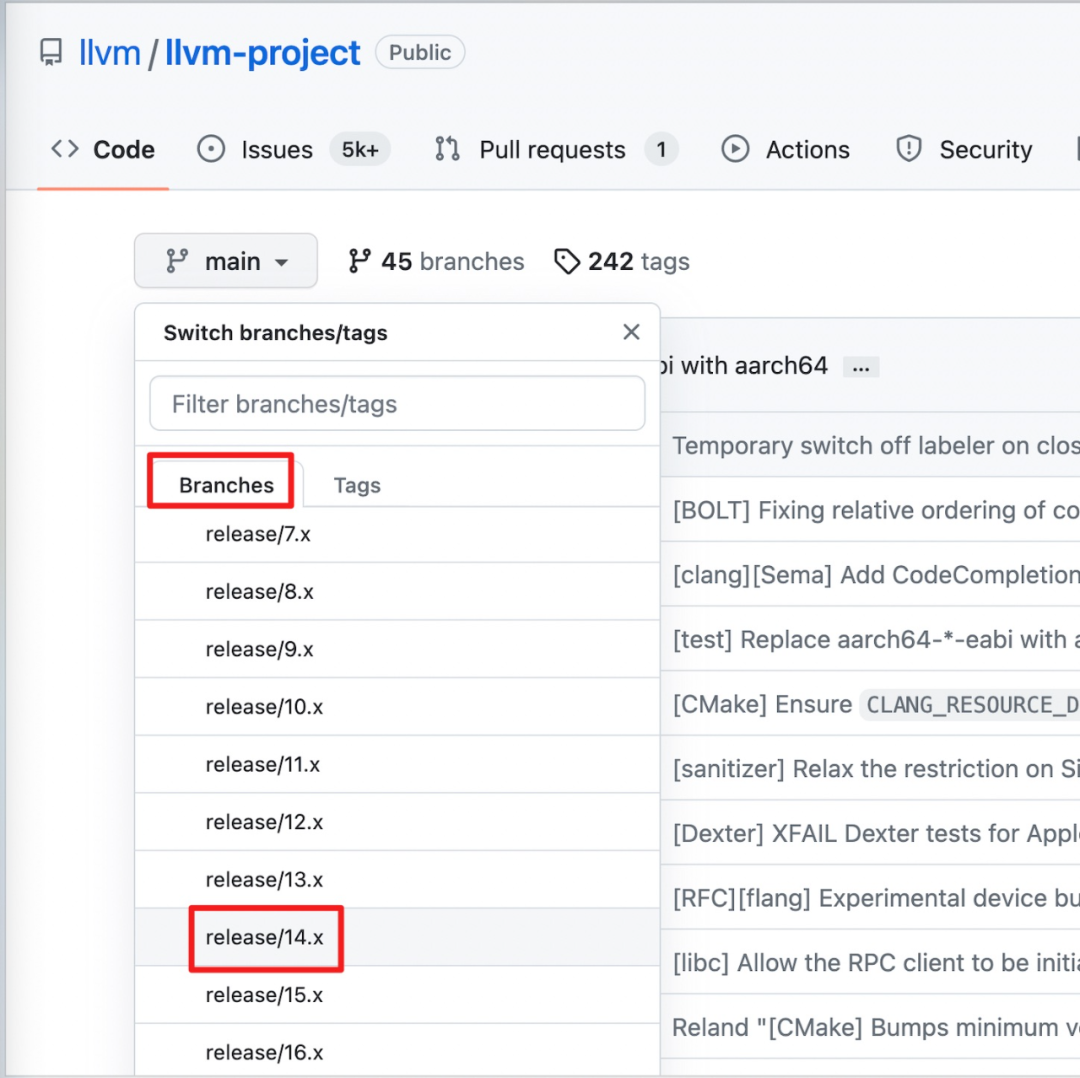Click the Security shield icon

[908, 150]
